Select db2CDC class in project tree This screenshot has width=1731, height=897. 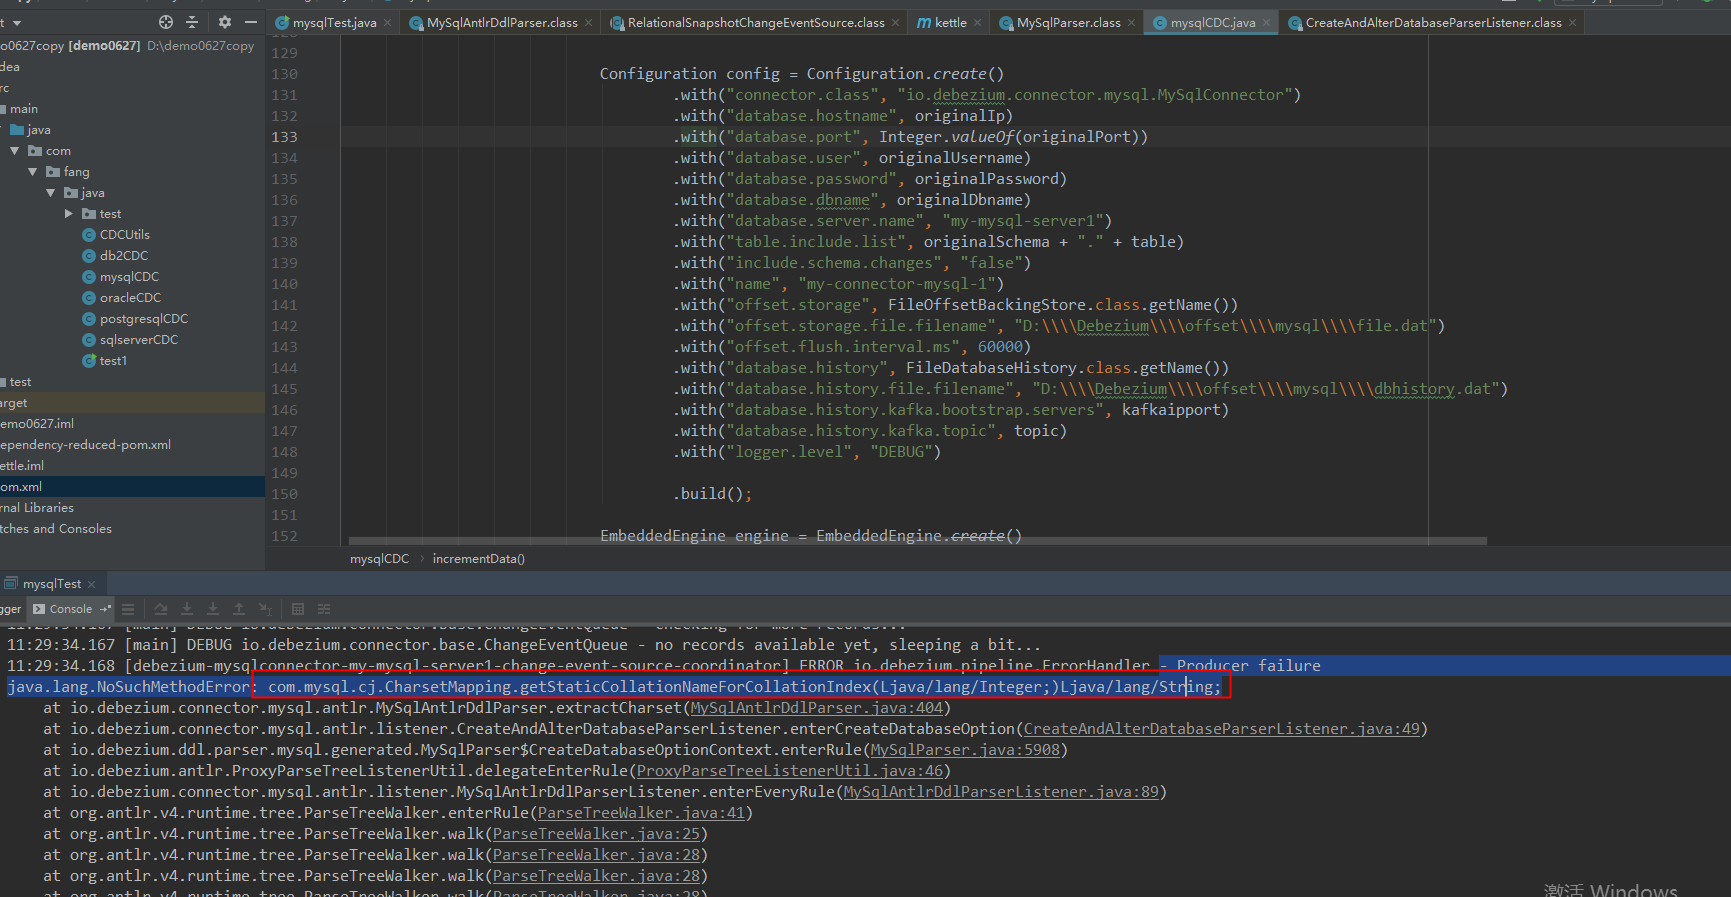[x=115, y=256]
